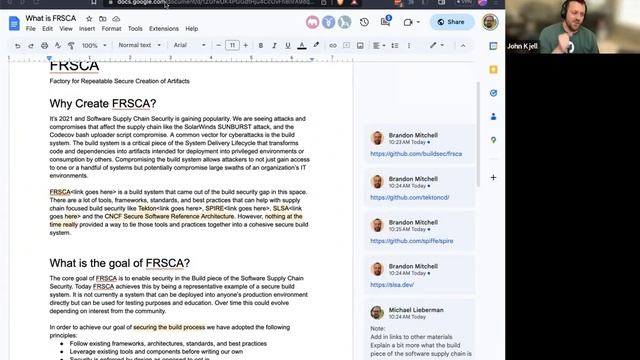Screen dimensions: 640x360
Task: Open Maps in the side panel
Action: [493, 140]
